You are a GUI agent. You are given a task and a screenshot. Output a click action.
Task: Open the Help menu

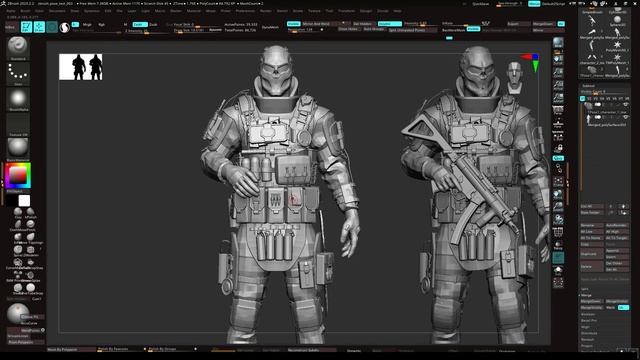(x=397, y=11)
